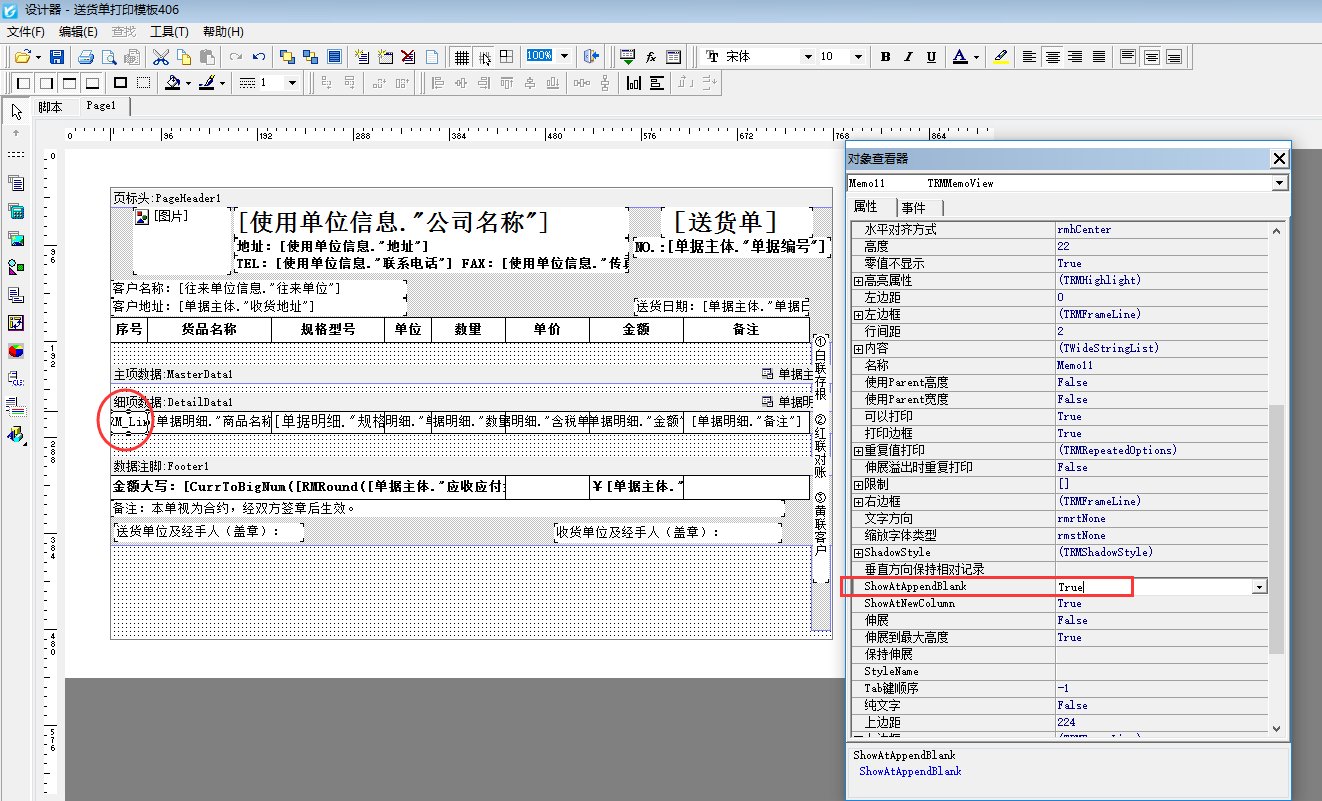This screenshot has width=1322, height=801.
Task: Open the font name dropdown 宋体
Action: click(808, 57)
